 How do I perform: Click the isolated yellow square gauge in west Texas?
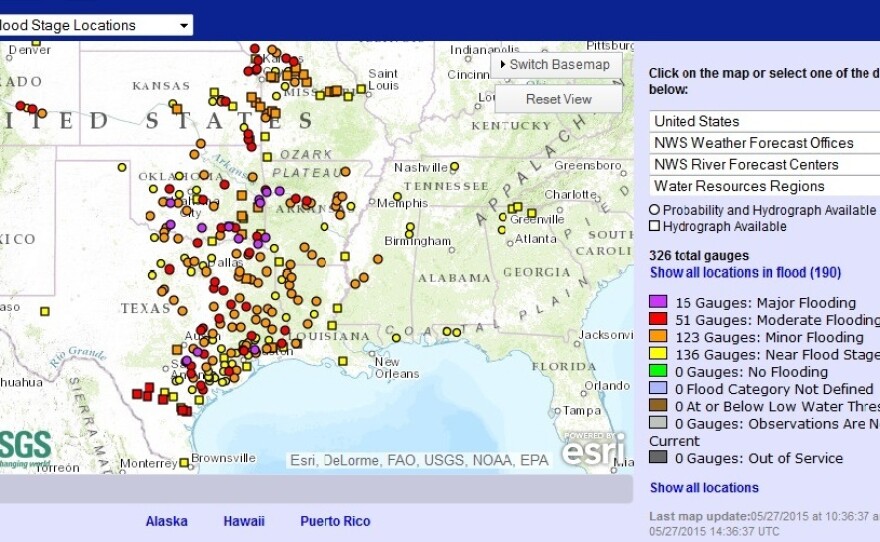[x=44, y=311]
